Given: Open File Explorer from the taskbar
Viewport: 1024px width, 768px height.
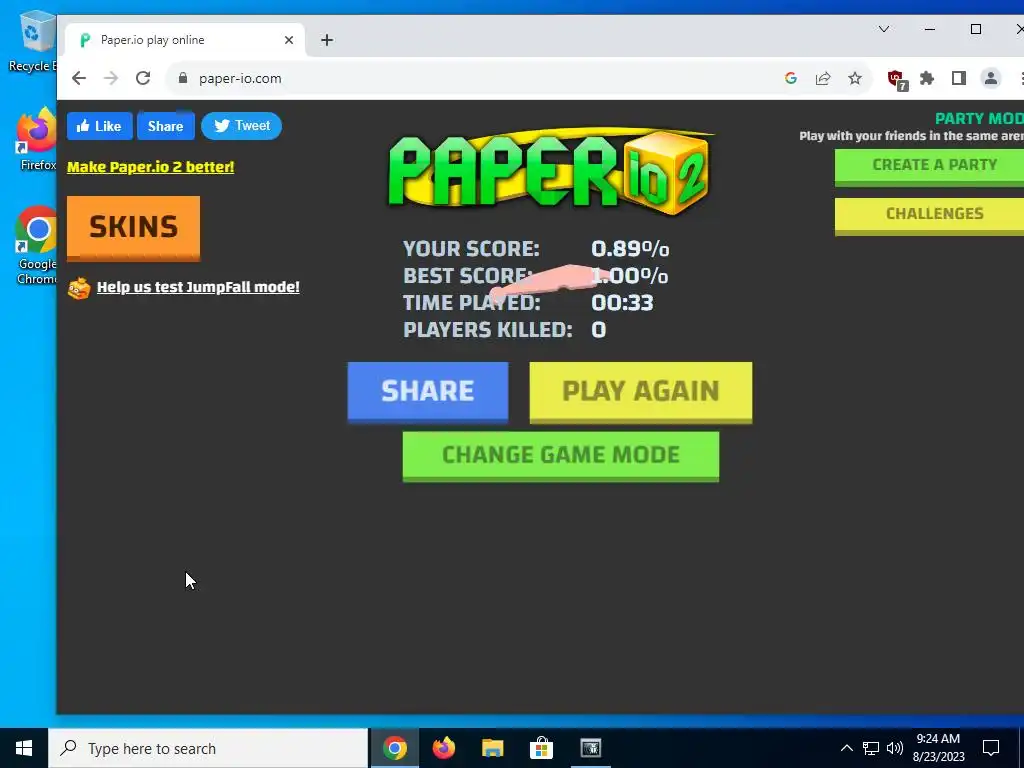Looking at the screenshot, I should [x=493, y=748].
